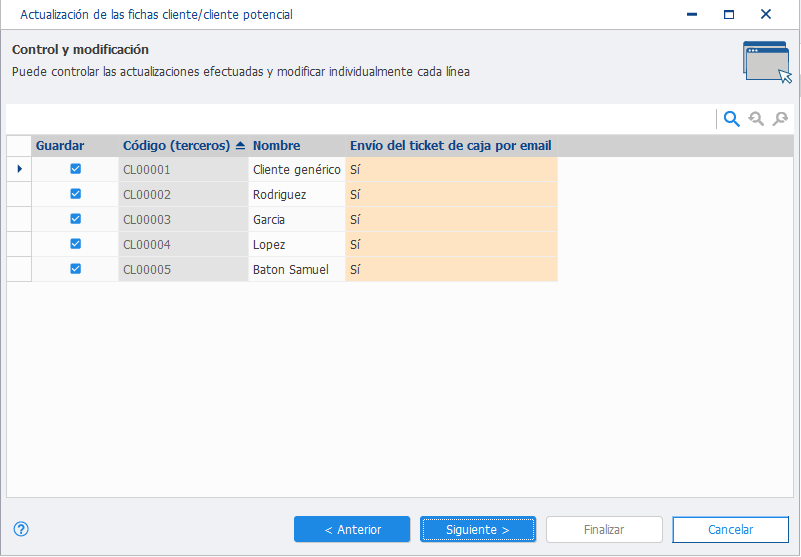Click Envío del ticket de caja header
Image resolution: width=801 pixels, height=557 pixels.
(x=452, y=146)
